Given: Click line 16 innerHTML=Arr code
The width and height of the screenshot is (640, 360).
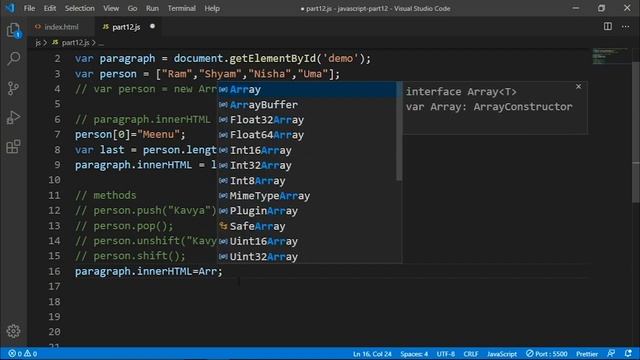Looking at the screenshot, I should (149, 271).
